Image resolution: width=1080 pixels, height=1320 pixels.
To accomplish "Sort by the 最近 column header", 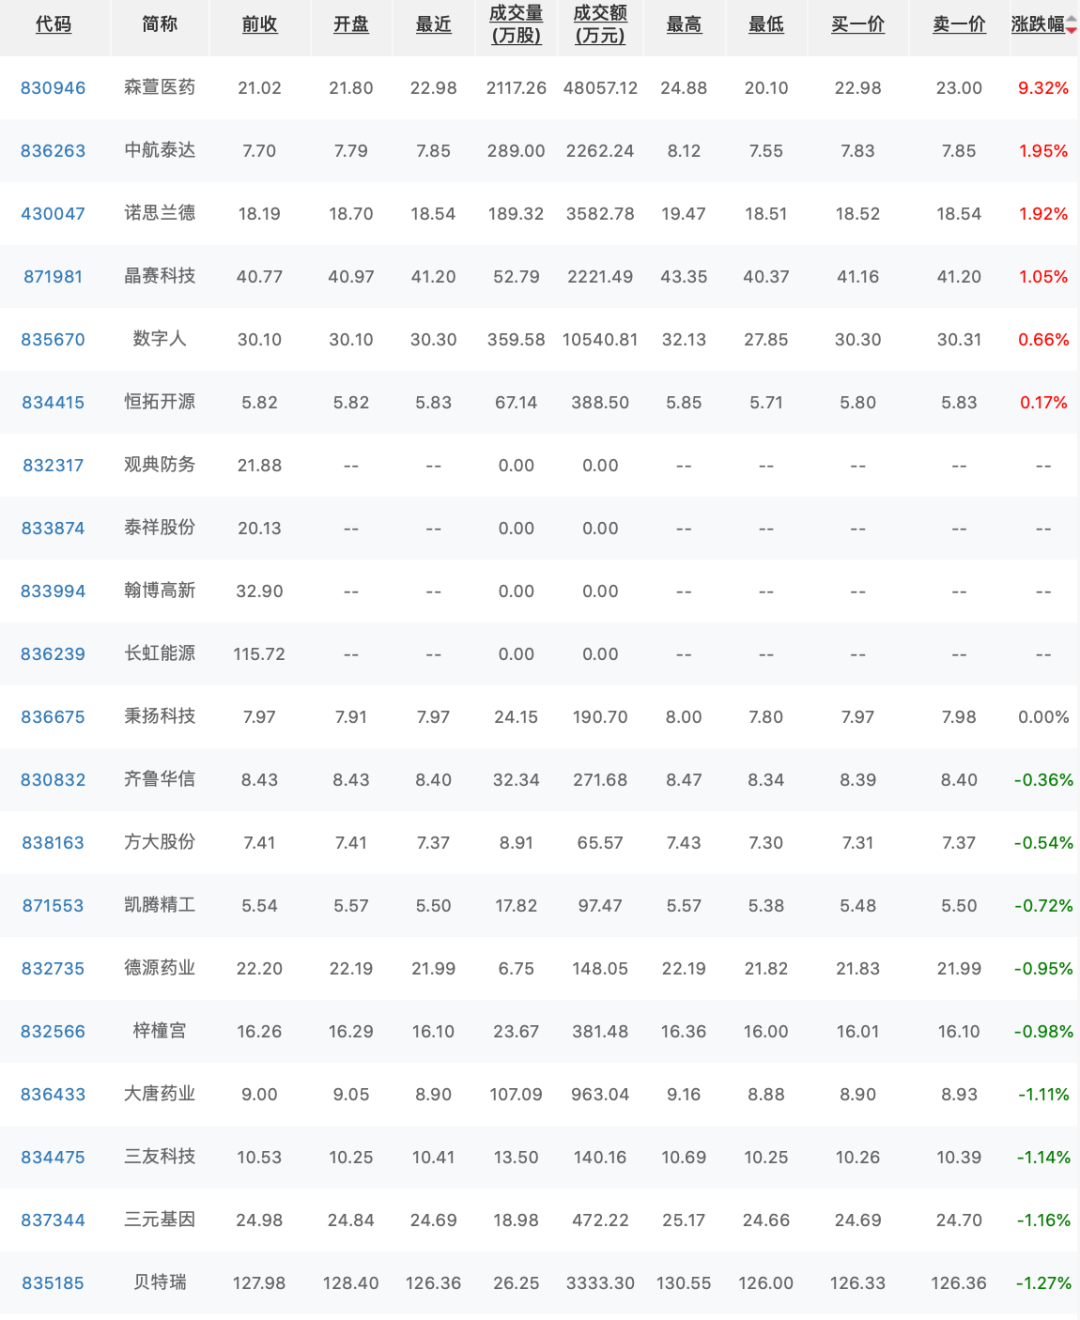I will point(434,24).
